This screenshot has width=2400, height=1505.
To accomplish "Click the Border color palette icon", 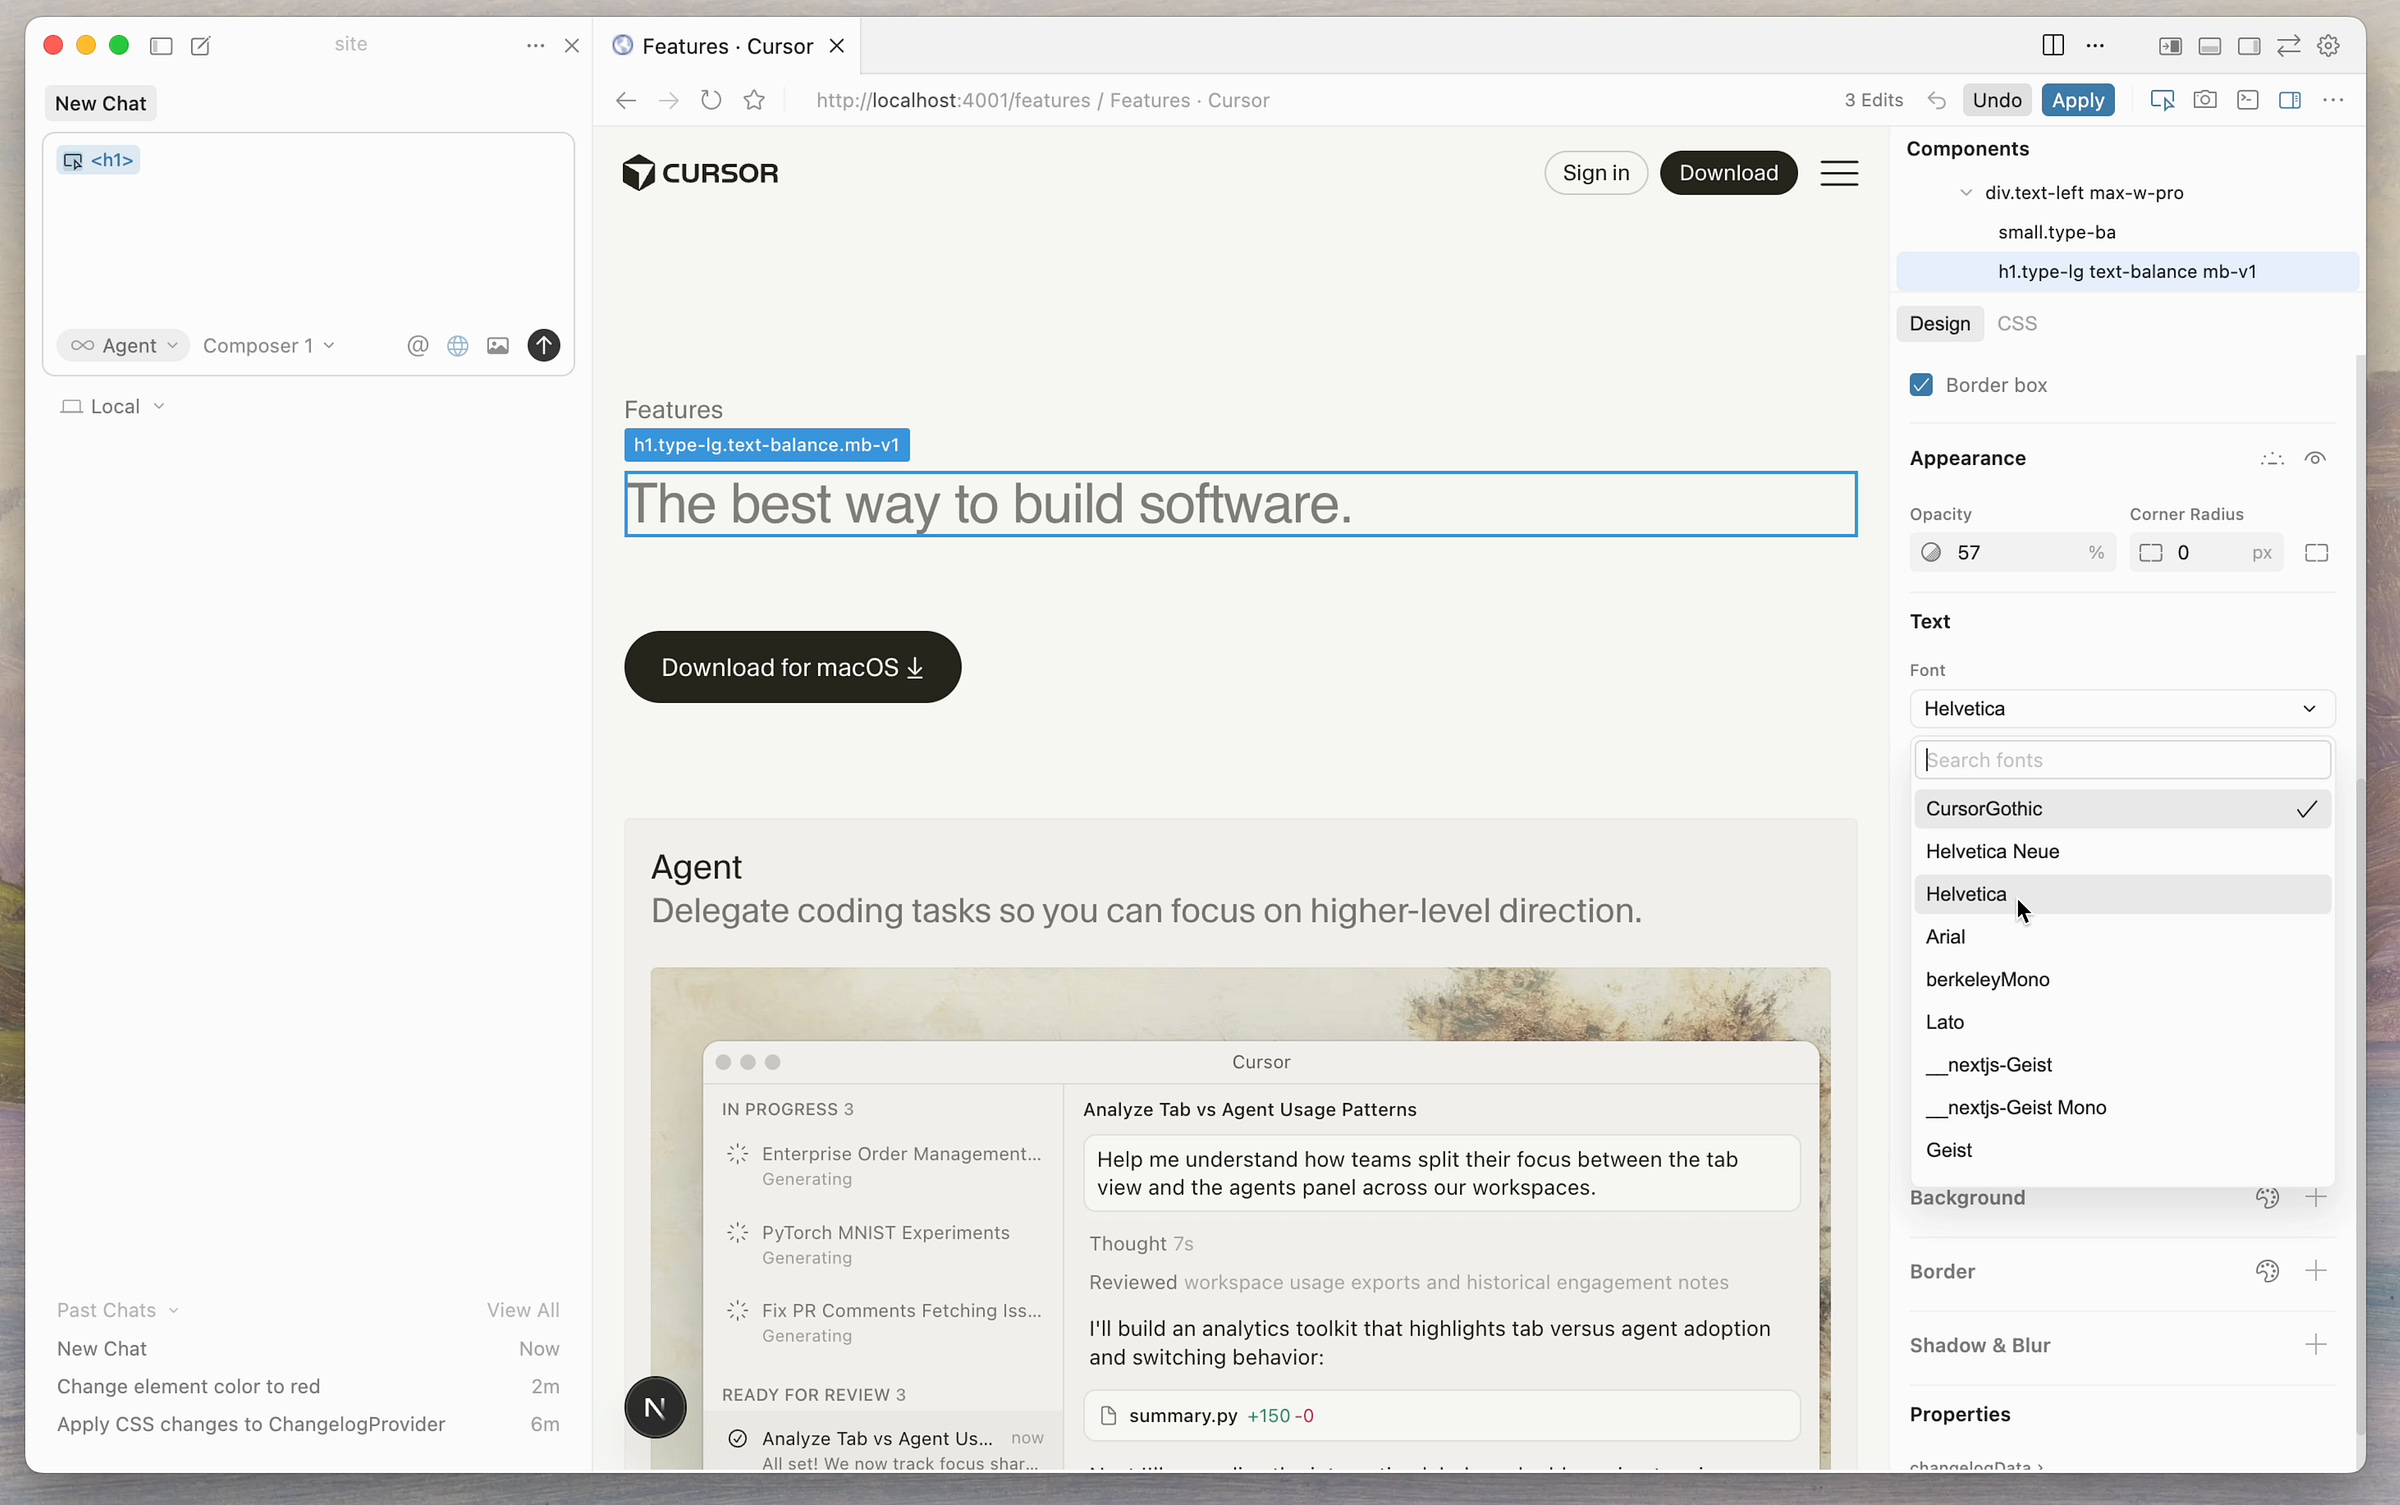I will click(2267, 1271).
